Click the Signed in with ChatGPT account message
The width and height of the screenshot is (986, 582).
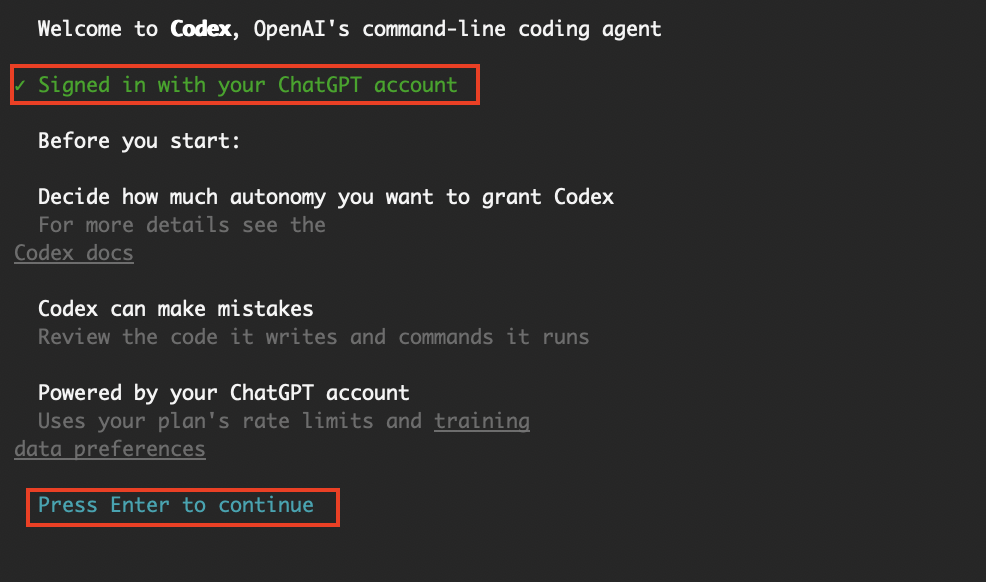click(x=247, y=85)
